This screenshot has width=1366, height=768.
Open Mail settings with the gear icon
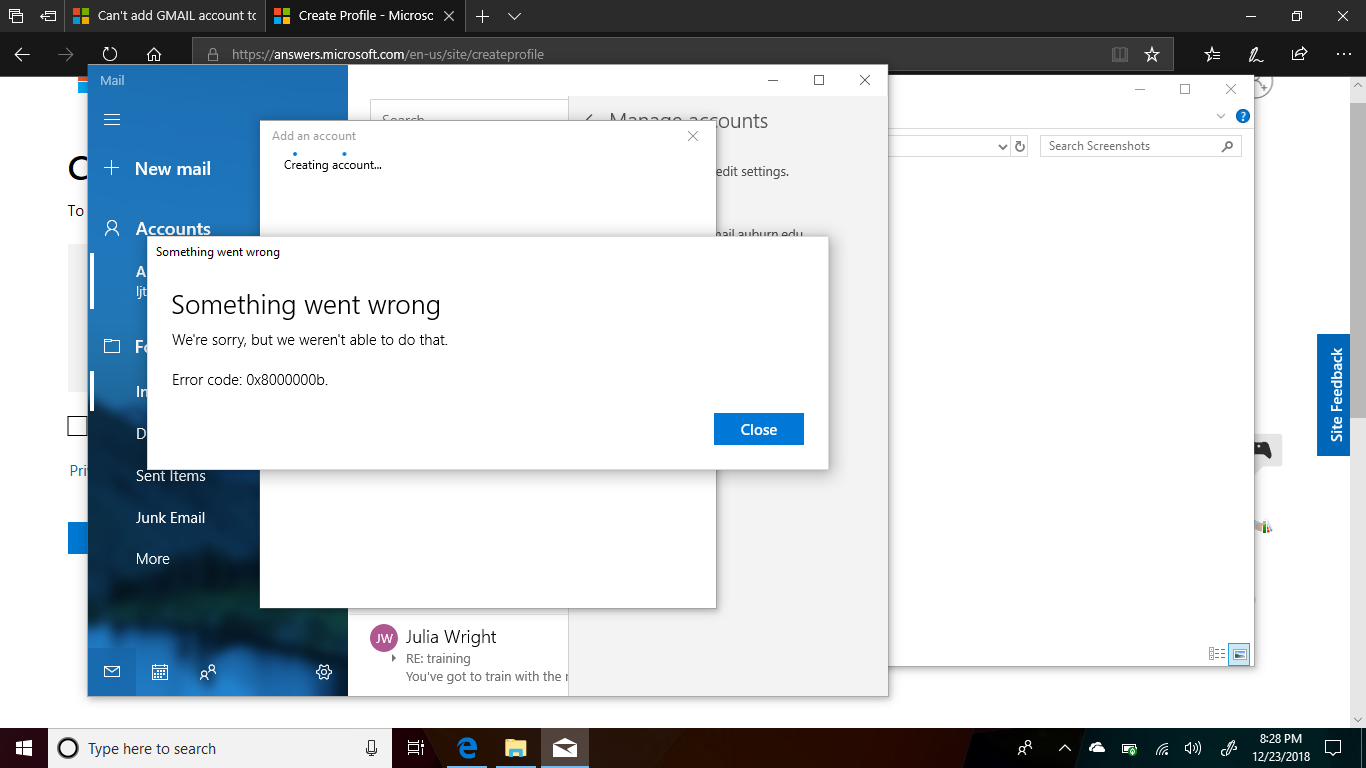point(323,672)
